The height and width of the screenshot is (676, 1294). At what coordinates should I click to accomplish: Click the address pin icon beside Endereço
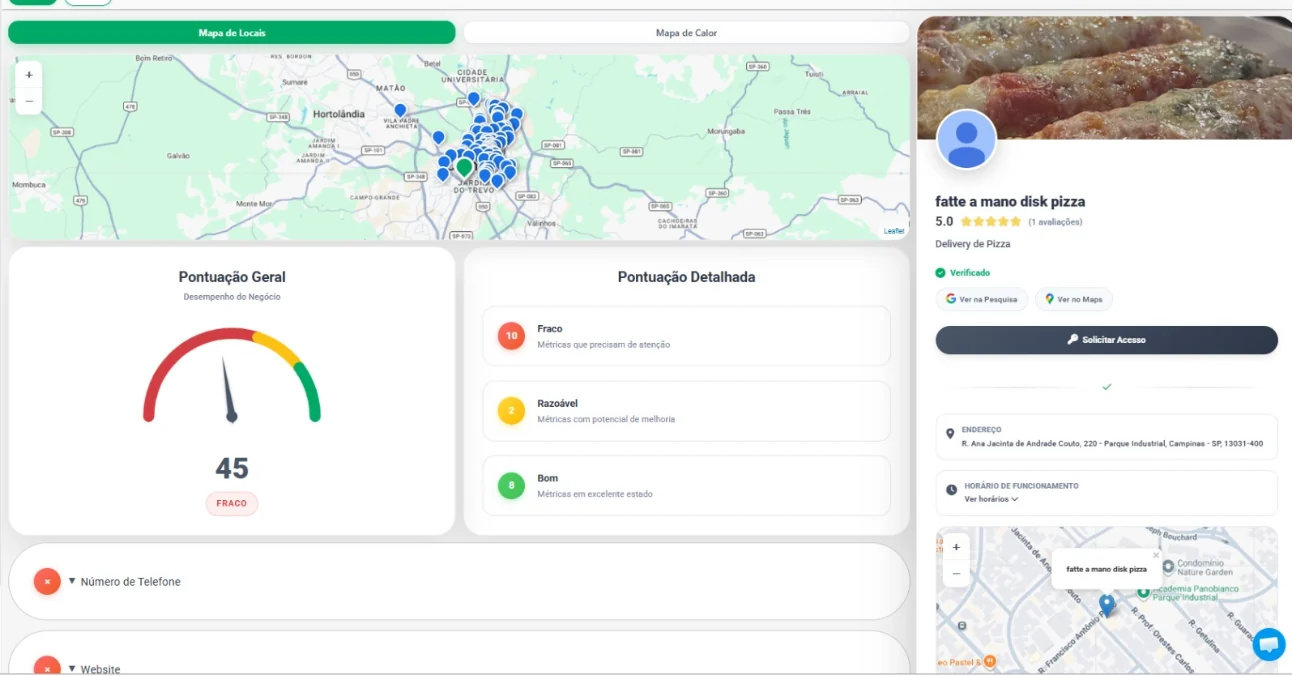[x=950, y=435]
